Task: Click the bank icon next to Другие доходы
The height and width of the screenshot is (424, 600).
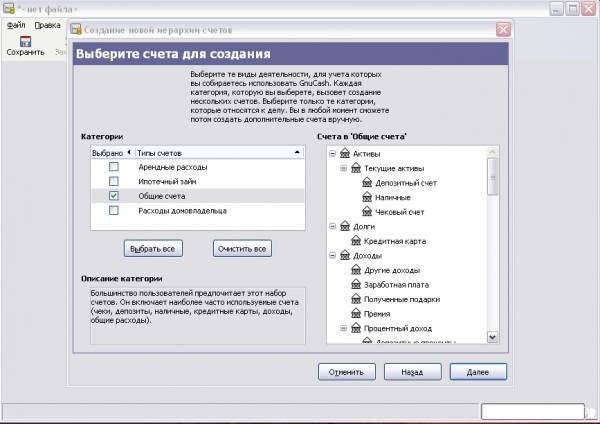Action: pyautogui.click(x=356, y=270)
